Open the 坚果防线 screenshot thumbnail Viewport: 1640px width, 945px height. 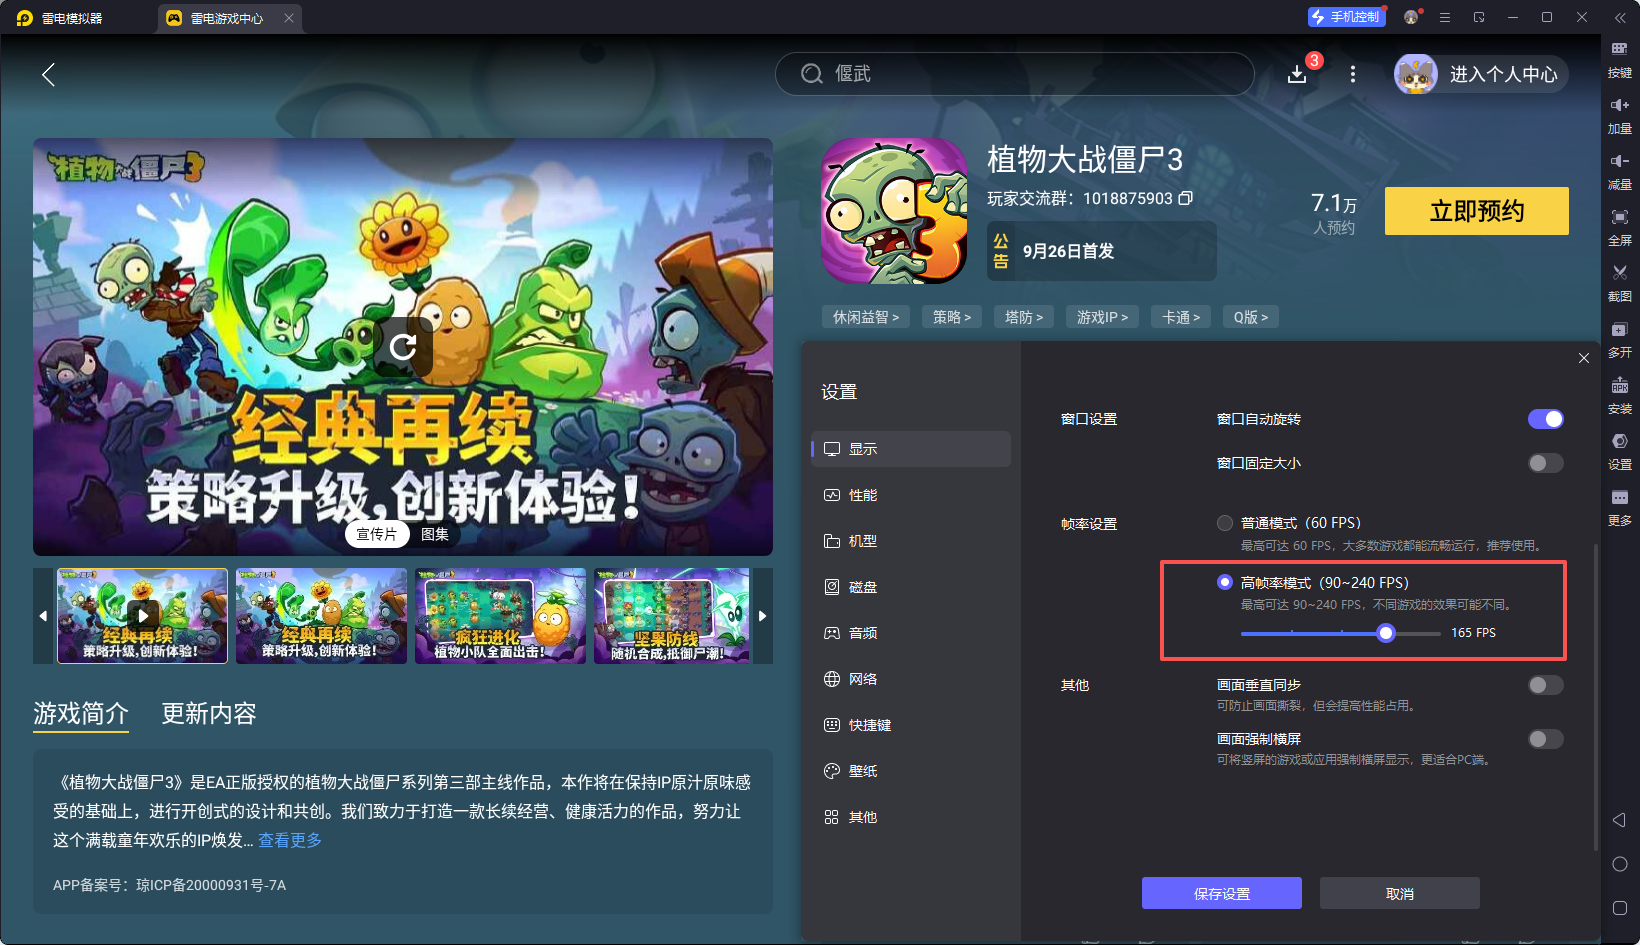tap(672, 616)
